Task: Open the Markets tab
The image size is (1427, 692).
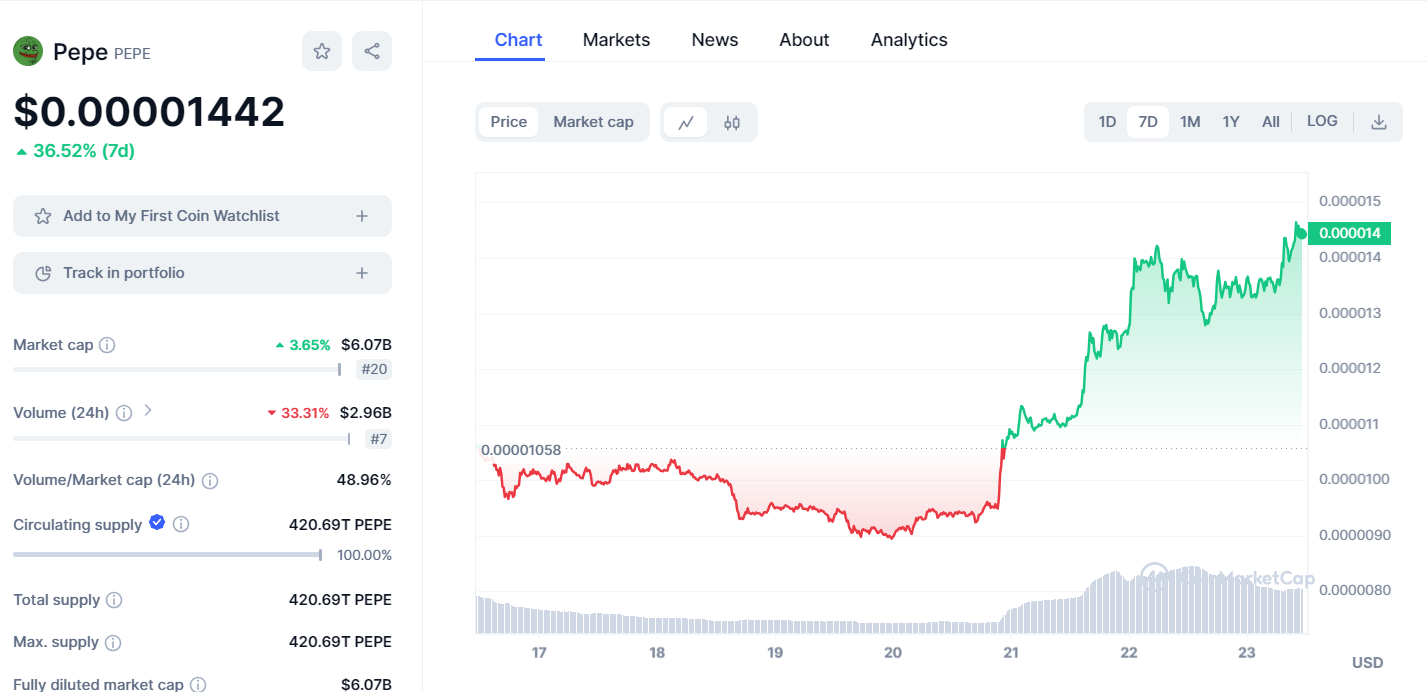Action: click(616, 40)
